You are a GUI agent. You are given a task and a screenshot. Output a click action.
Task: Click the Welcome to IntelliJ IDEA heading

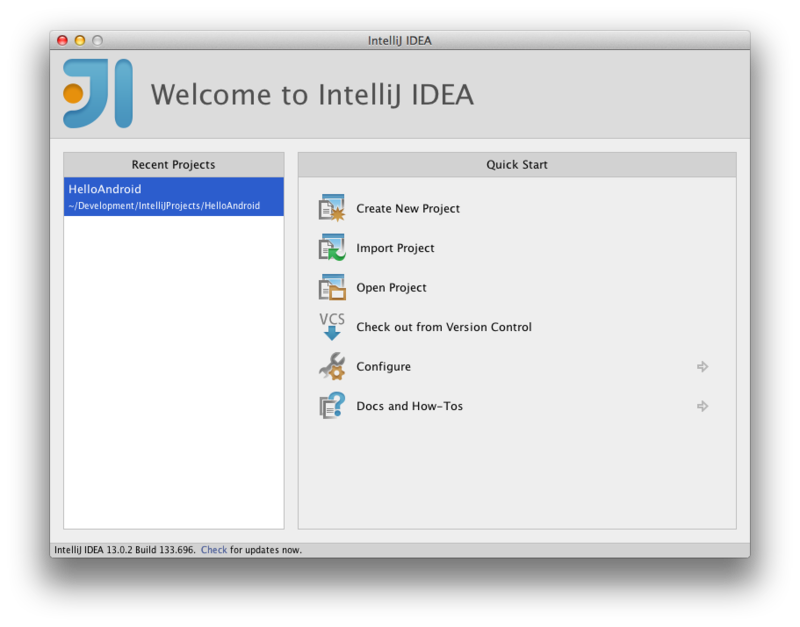[x=312, y=95]
